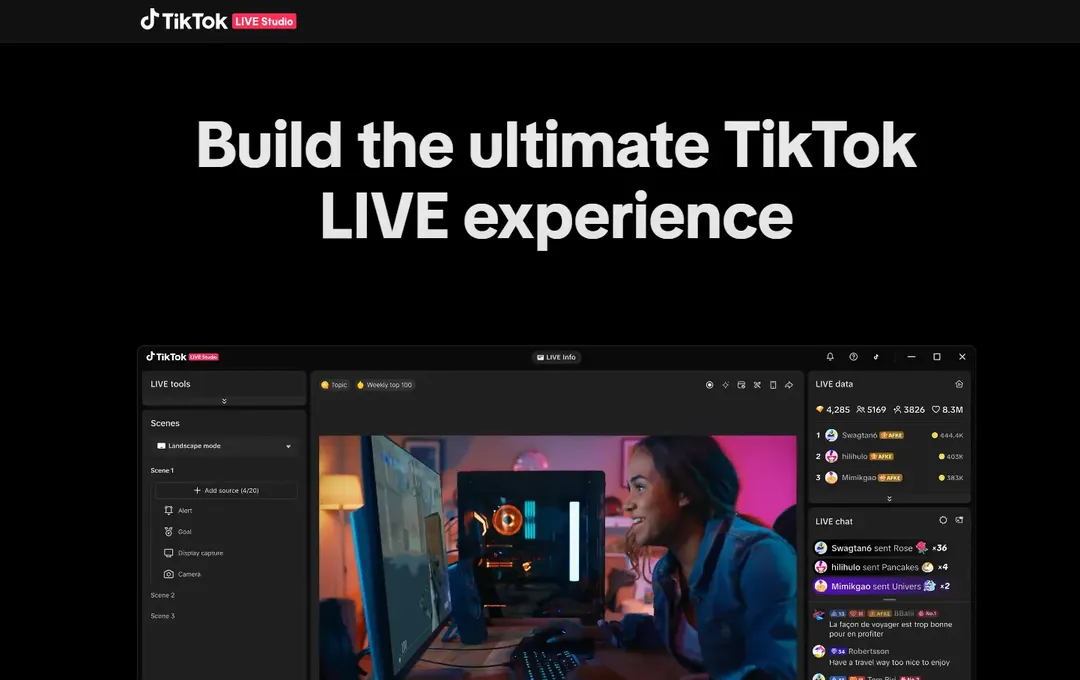This screenshot has height=680, width=1080.
Task: Select Scene 2 in Scenes list
Action: (x=163, y=595)
